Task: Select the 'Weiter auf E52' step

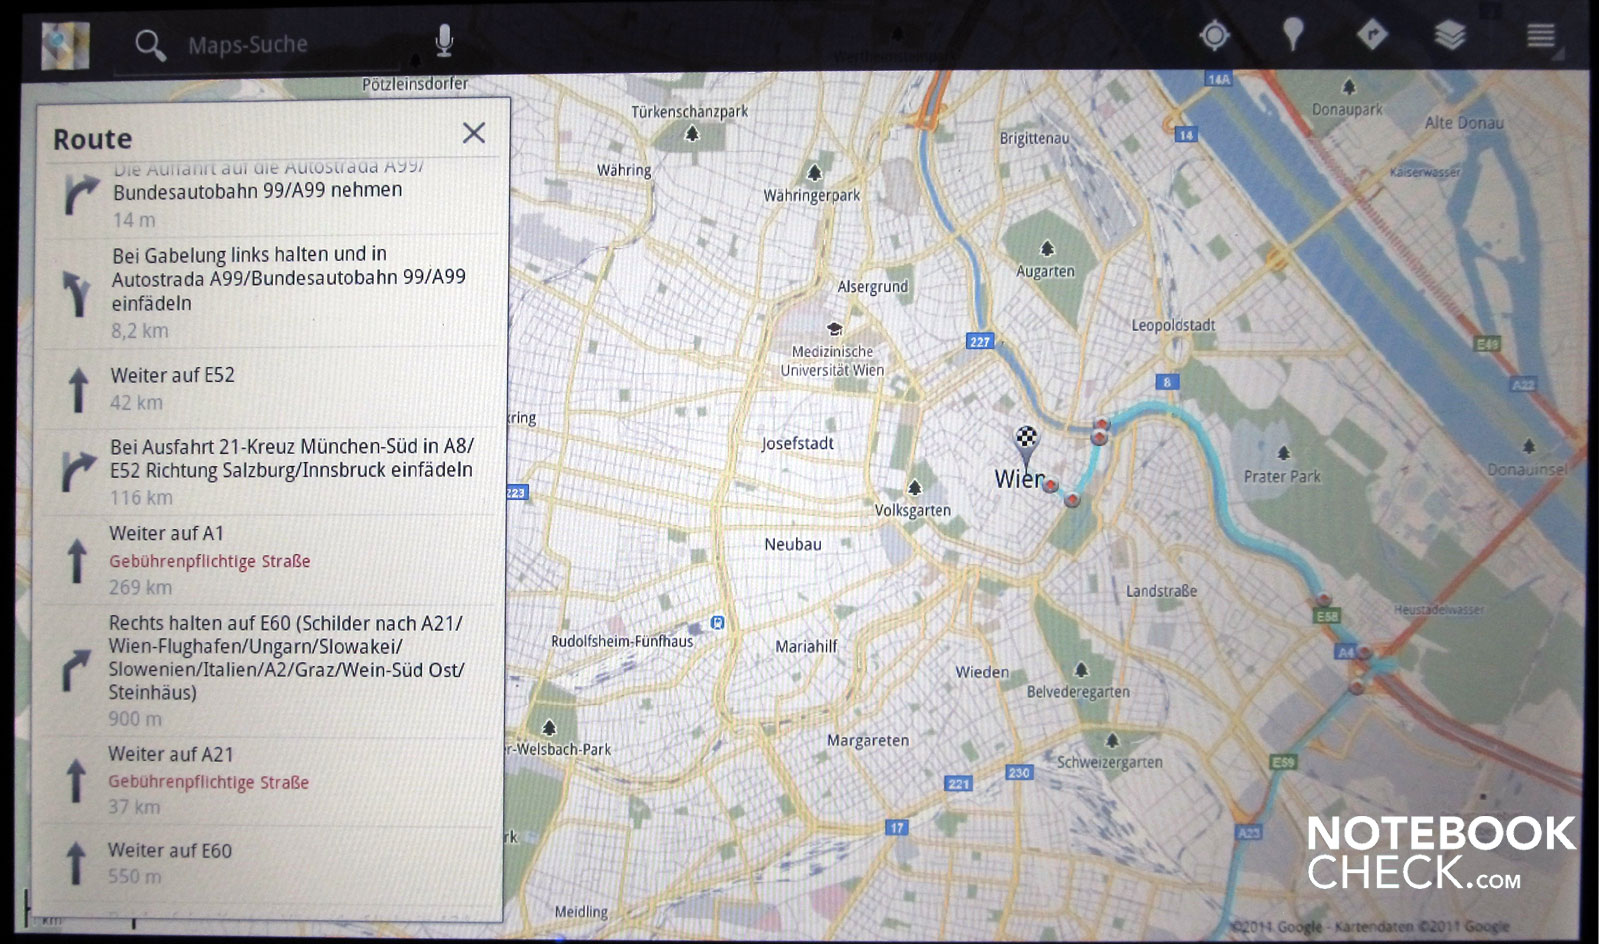Action: click(x=270, y=389)
